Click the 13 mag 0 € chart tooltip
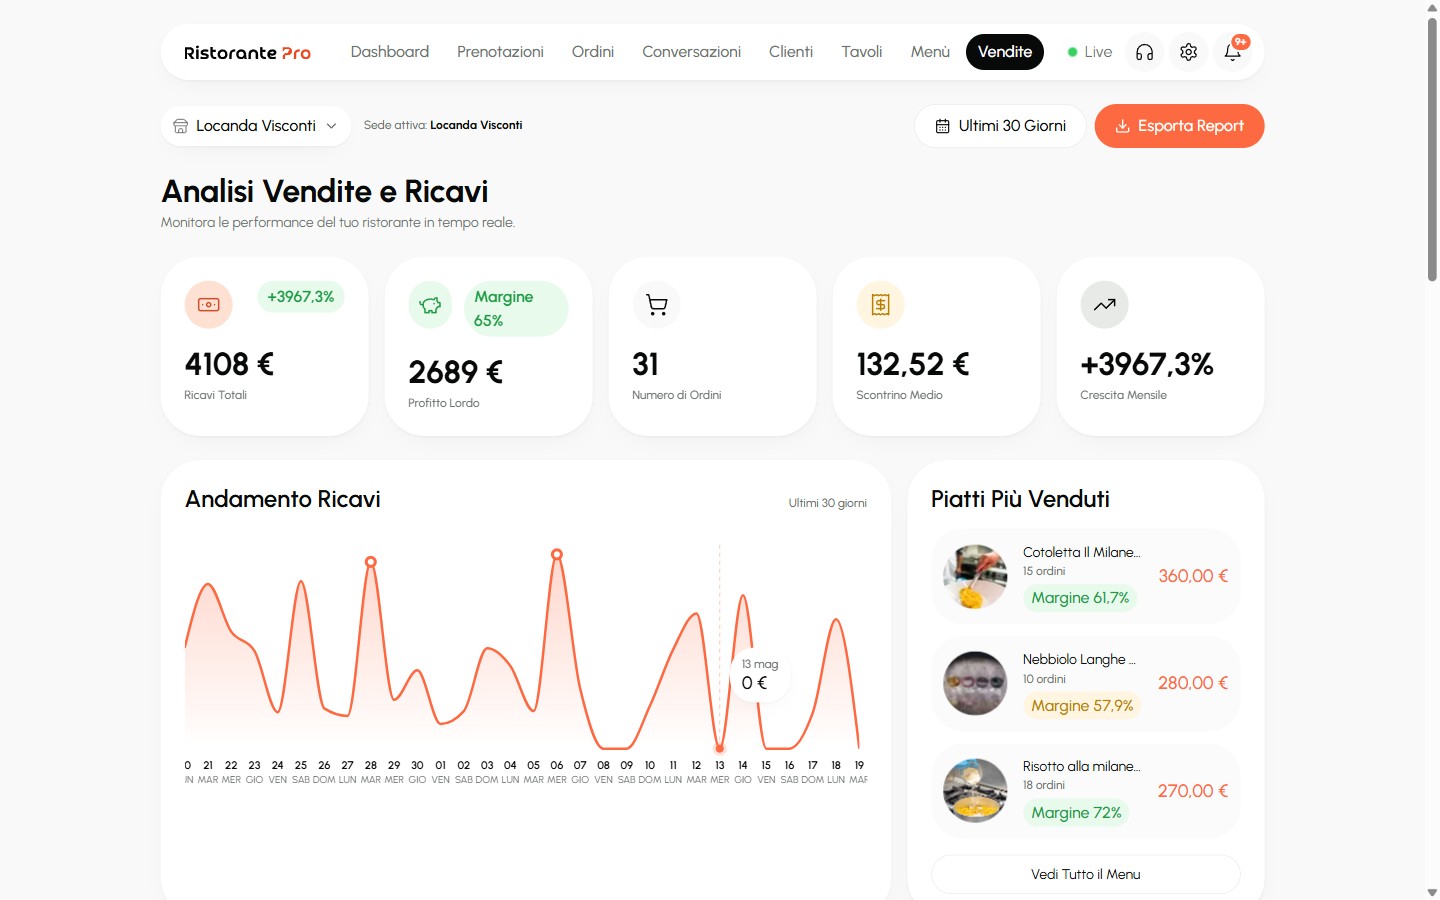This screenshot has height=900, width=1440. pos(760,675)
